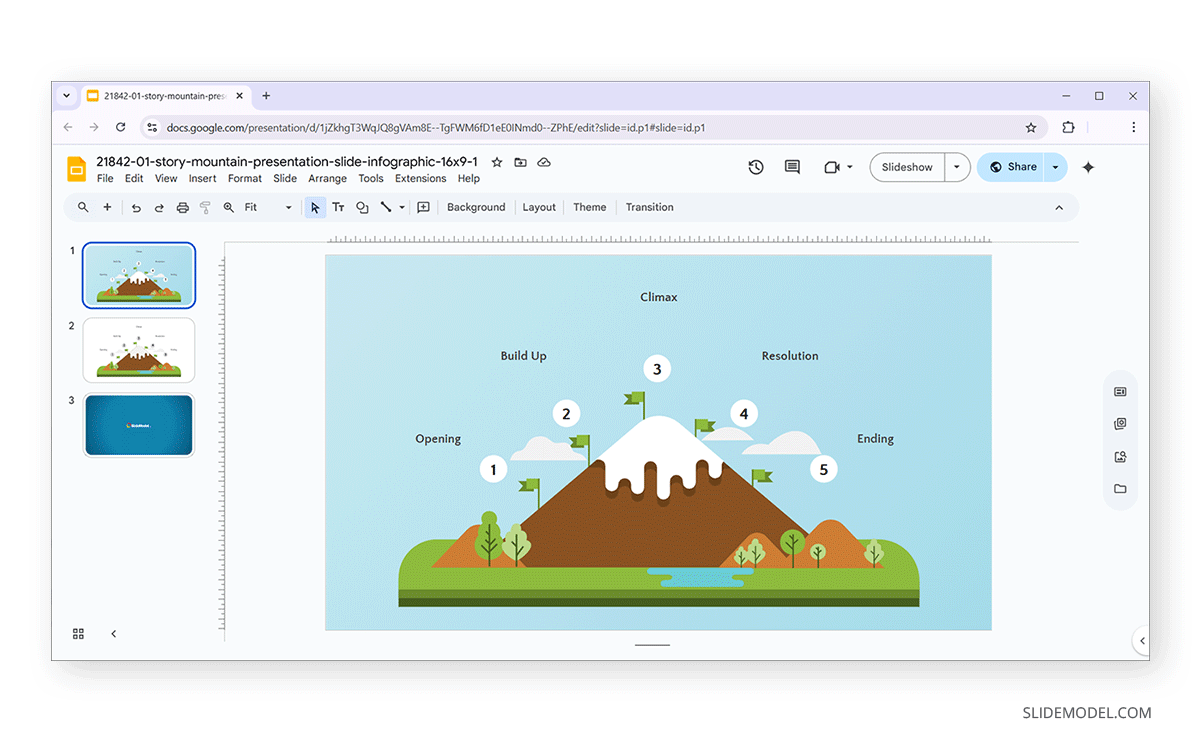
Task: Undo the last action
Action: 136,208
